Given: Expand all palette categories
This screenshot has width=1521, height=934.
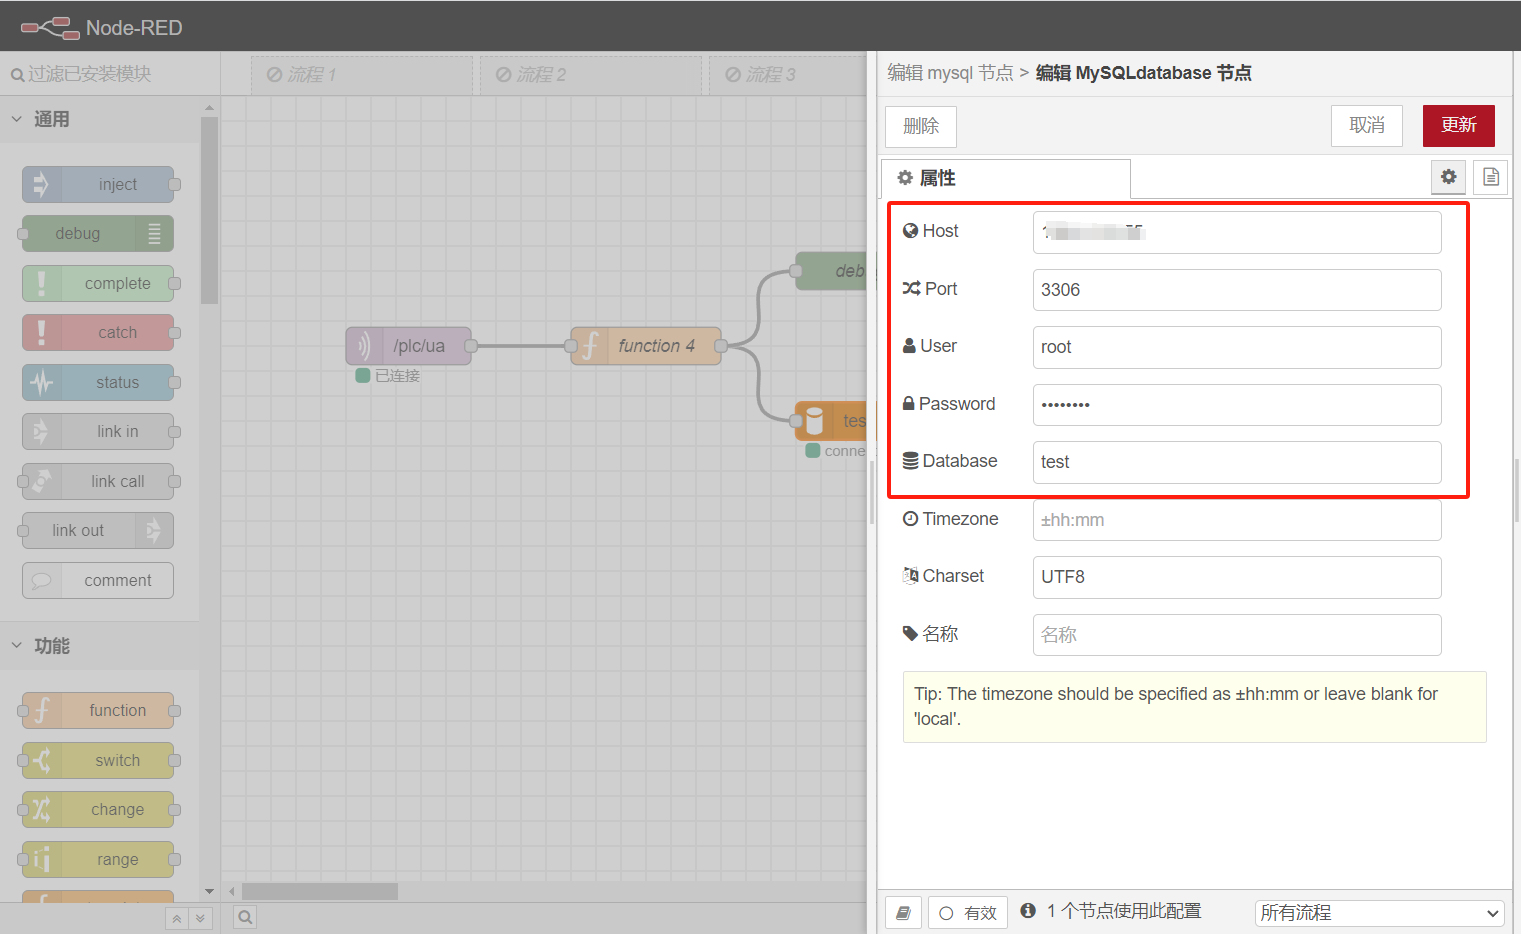Looking at the screenshot, I should point(200,918).
